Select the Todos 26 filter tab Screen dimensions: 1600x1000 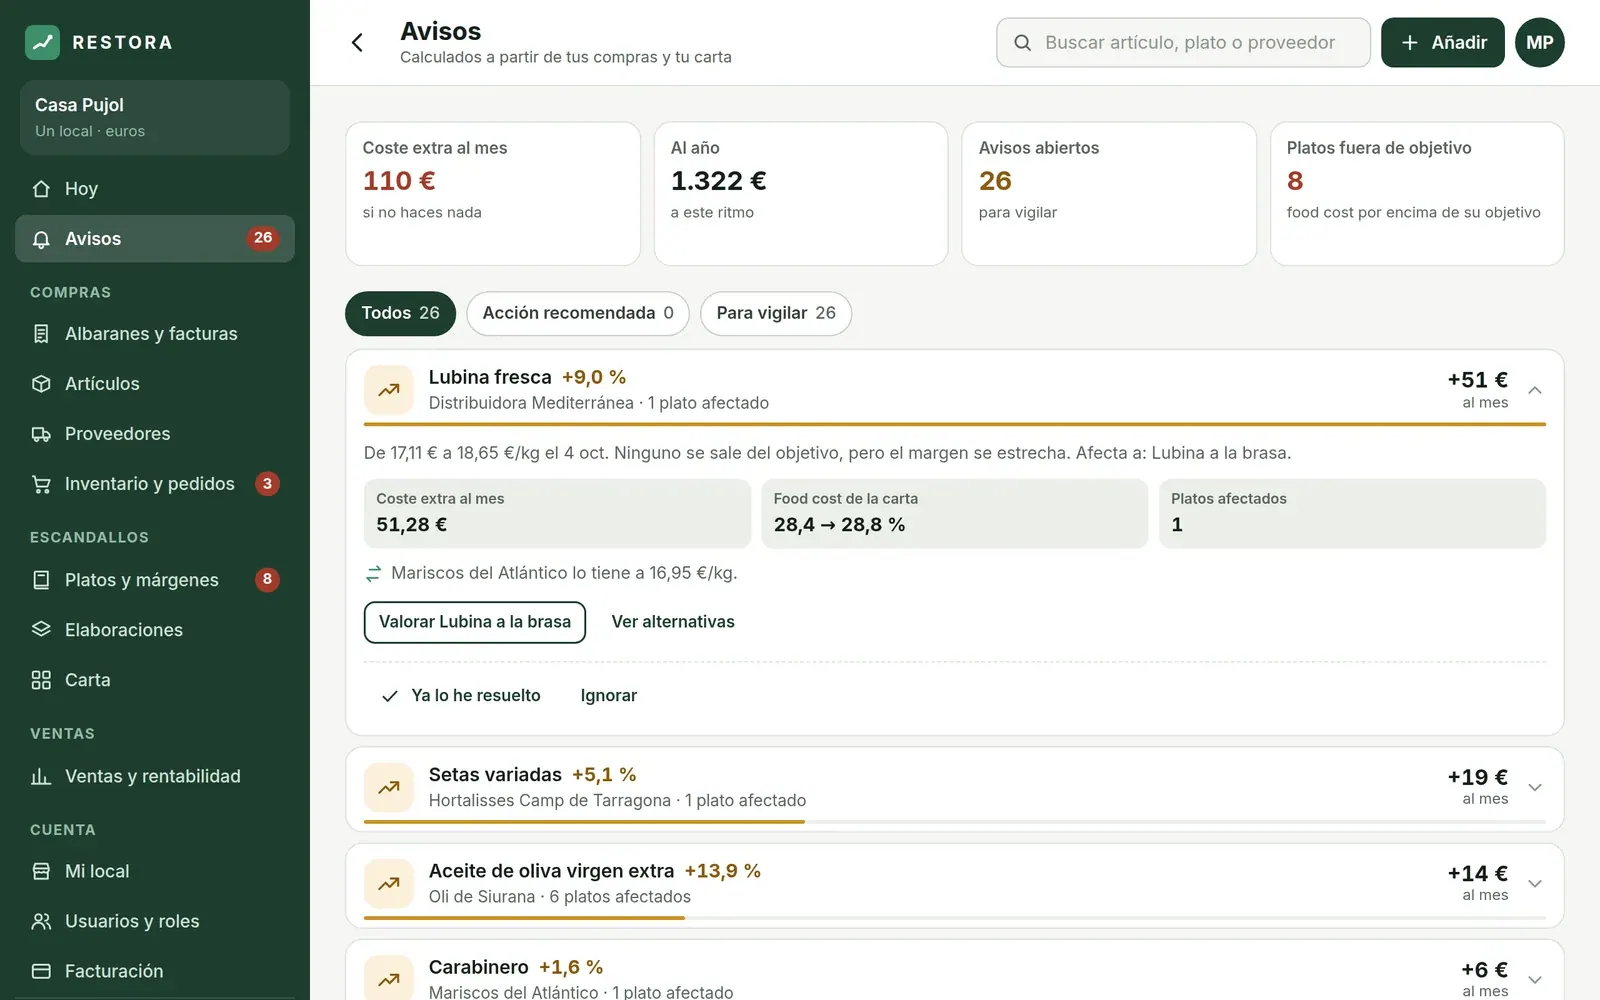pyautogui.click(x=400, y=313)
